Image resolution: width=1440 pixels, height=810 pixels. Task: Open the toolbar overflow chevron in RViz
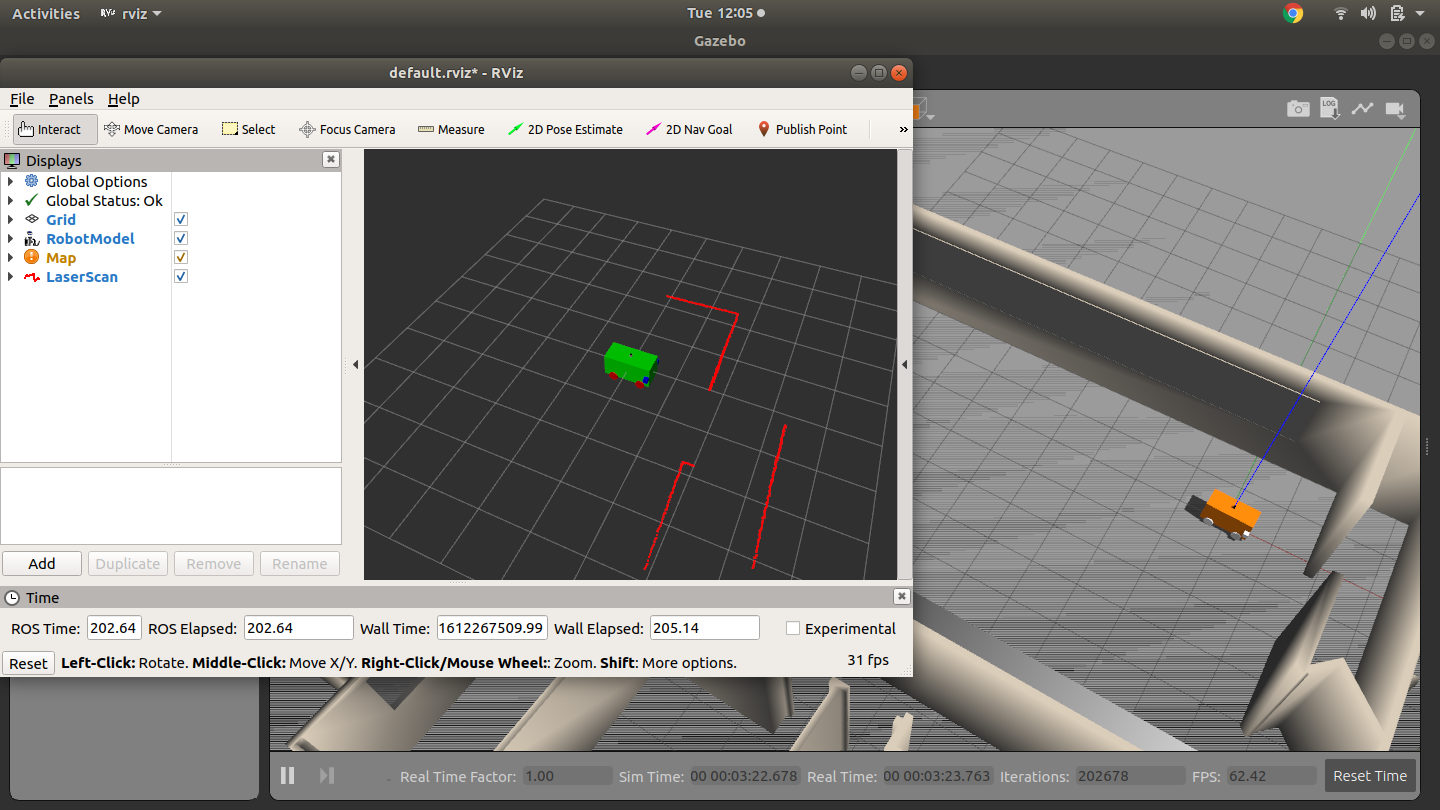point(904,129)
